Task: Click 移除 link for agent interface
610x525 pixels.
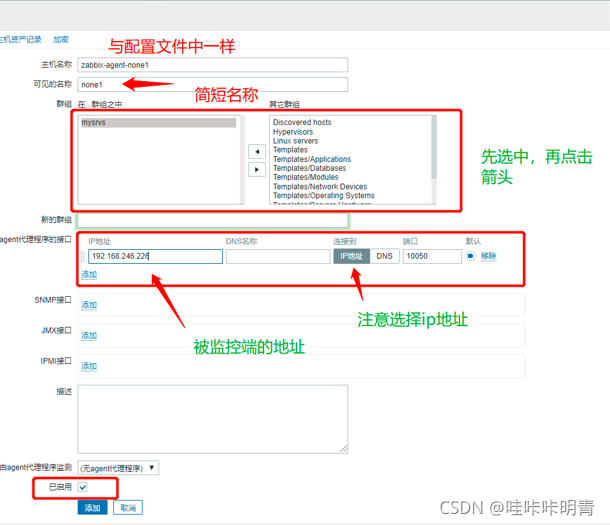Action: coord(489,256)
